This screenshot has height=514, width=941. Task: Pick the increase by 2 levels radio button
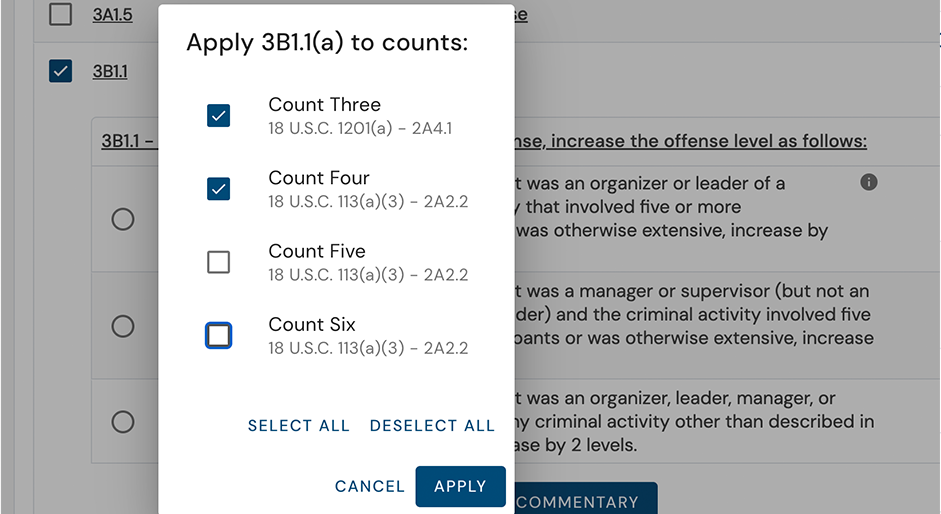pos(123,421)
